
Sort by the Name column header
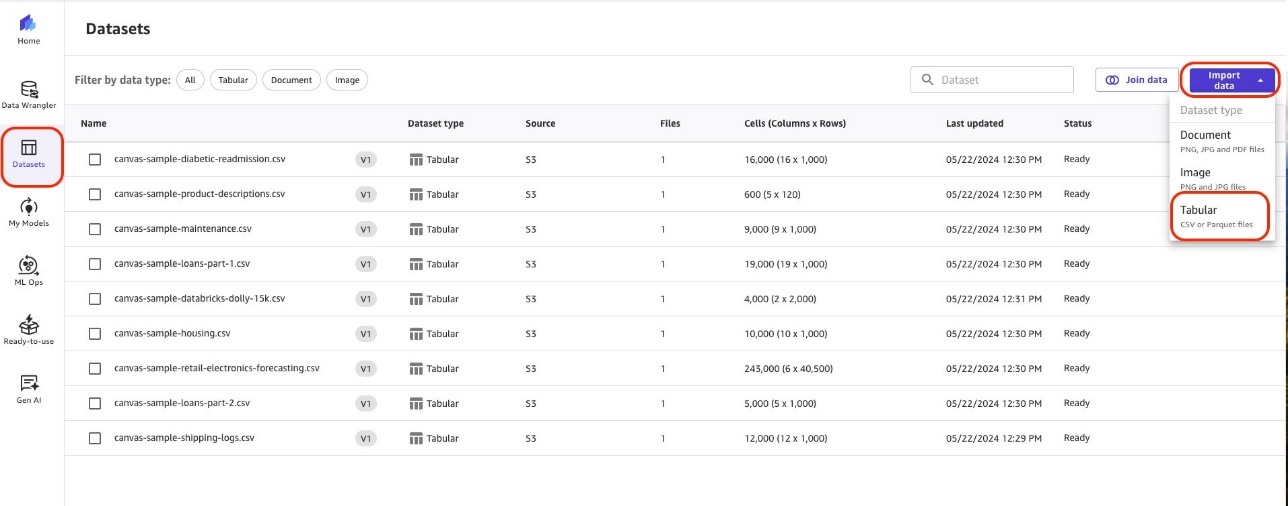(93, 124)
